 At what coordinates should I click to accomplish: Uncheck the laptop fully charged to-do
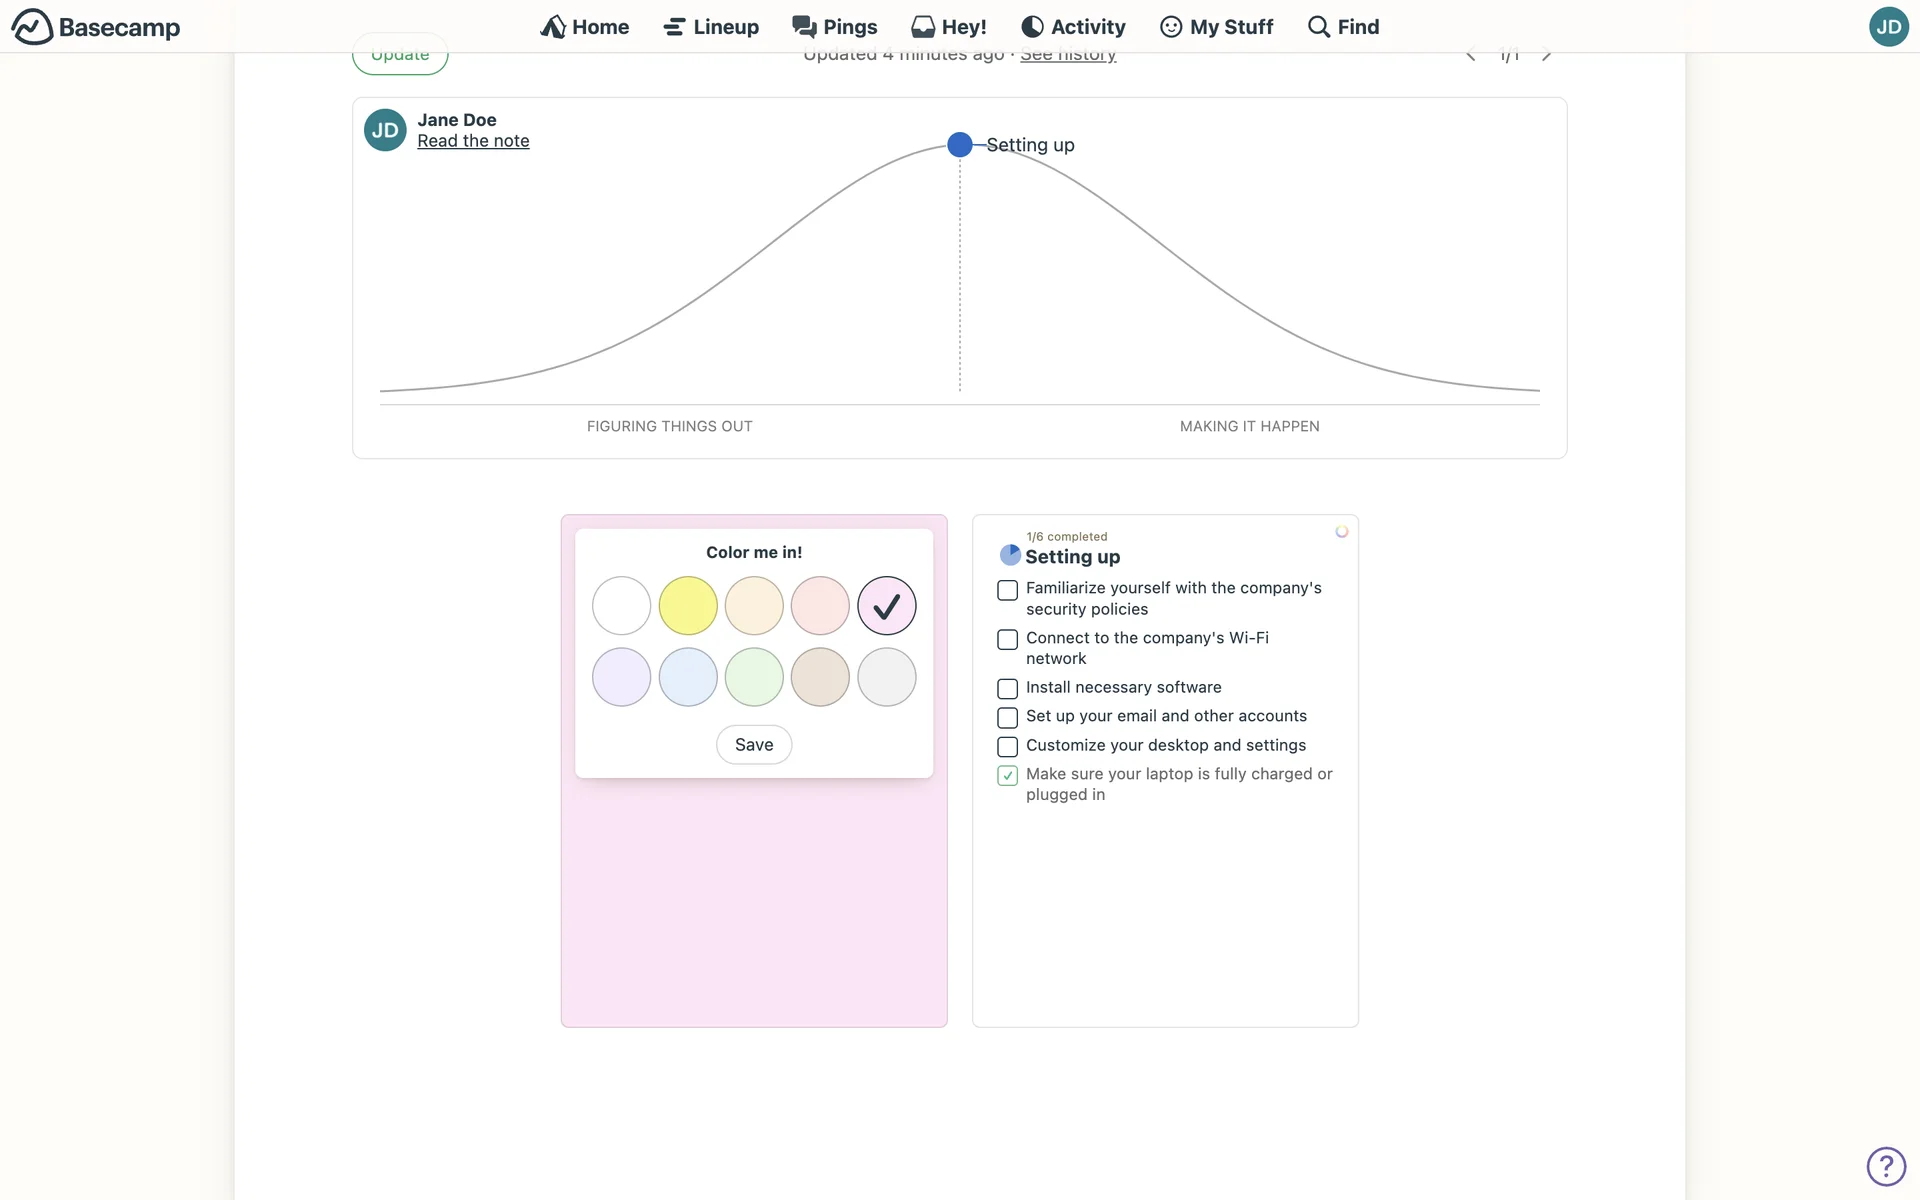[1008, 776]
